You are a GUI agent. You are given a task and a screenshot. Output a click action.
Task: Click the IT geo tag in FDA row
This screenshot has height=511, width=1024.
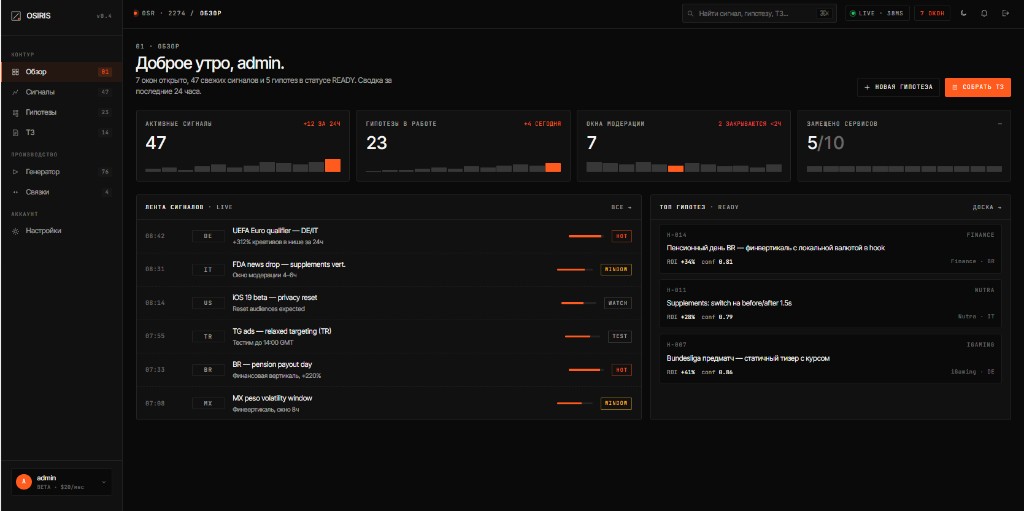(208, 269)
